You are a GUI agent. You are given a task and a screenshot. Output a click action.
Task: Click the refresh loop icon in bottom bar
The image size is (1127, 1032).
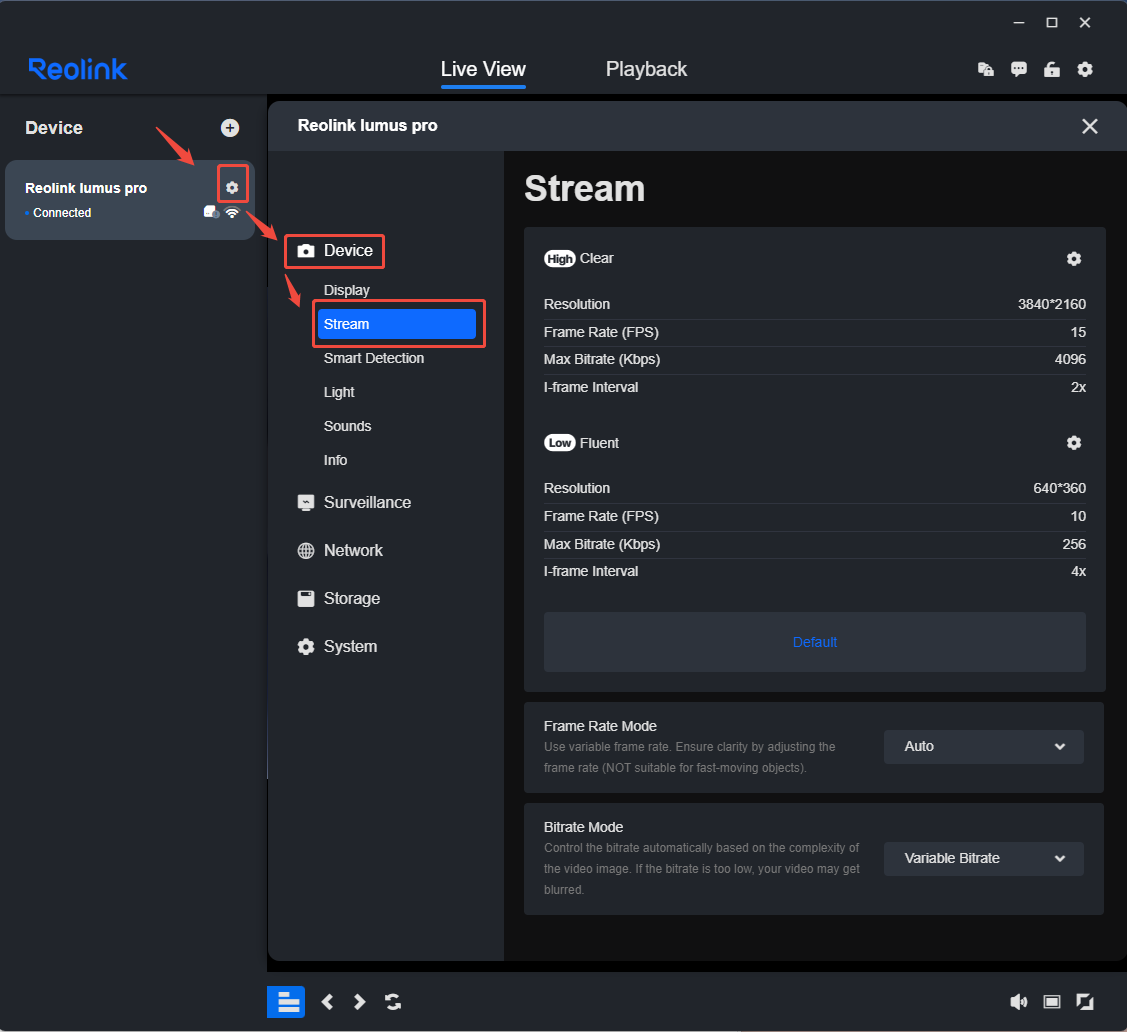click(x=393, y=1002)
